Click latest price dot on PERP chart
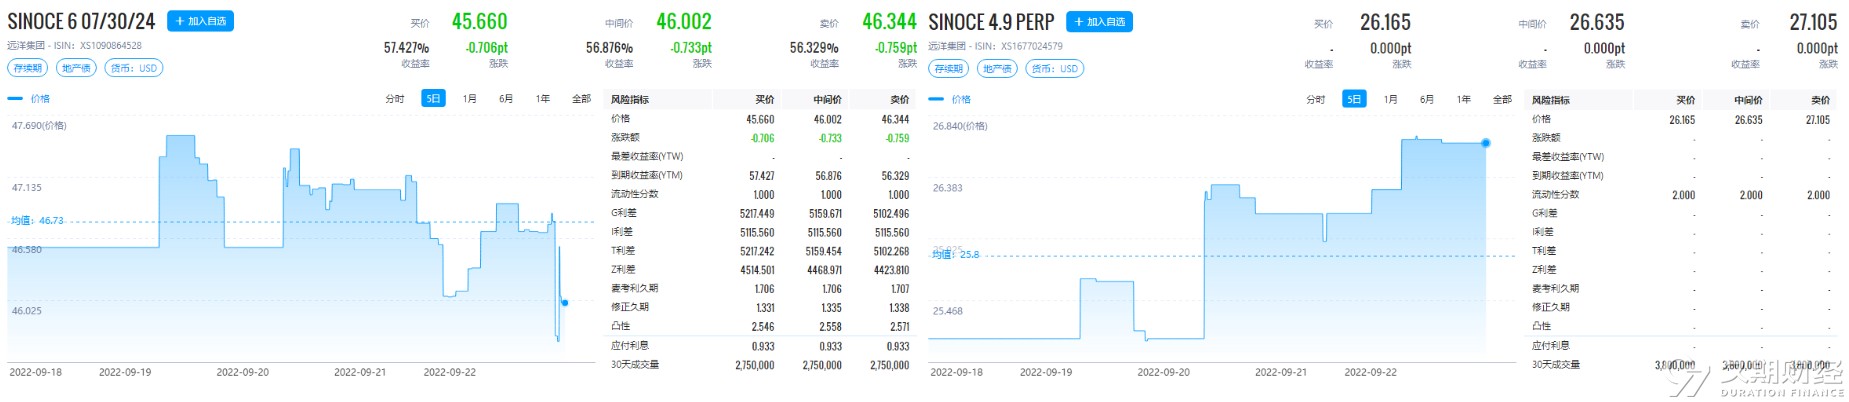Image resolution: width=1849 pixels, height=402 pixels. pos(1486,143)
